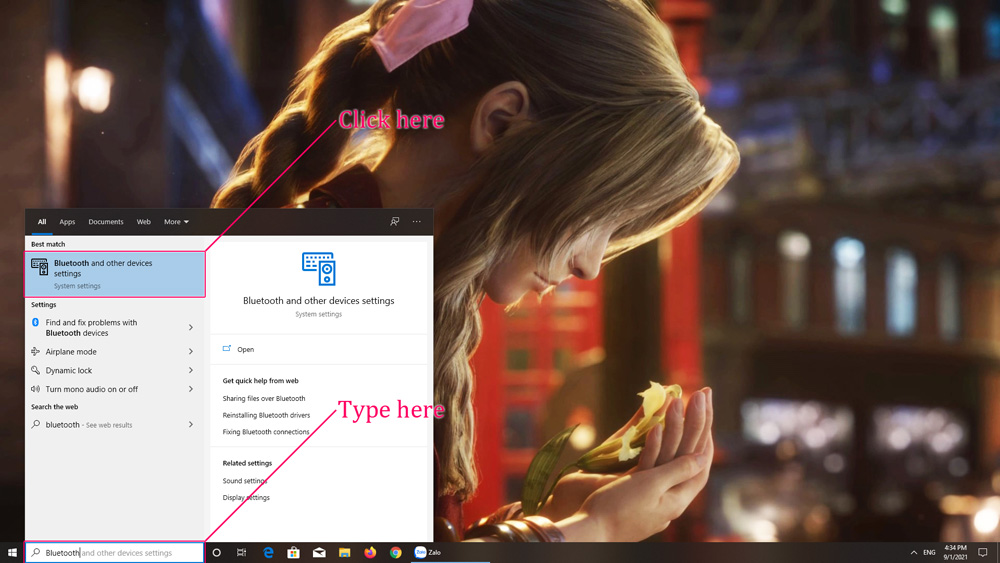Select the All search filter tab
The image size is (1000, 563).
point(41,222)
